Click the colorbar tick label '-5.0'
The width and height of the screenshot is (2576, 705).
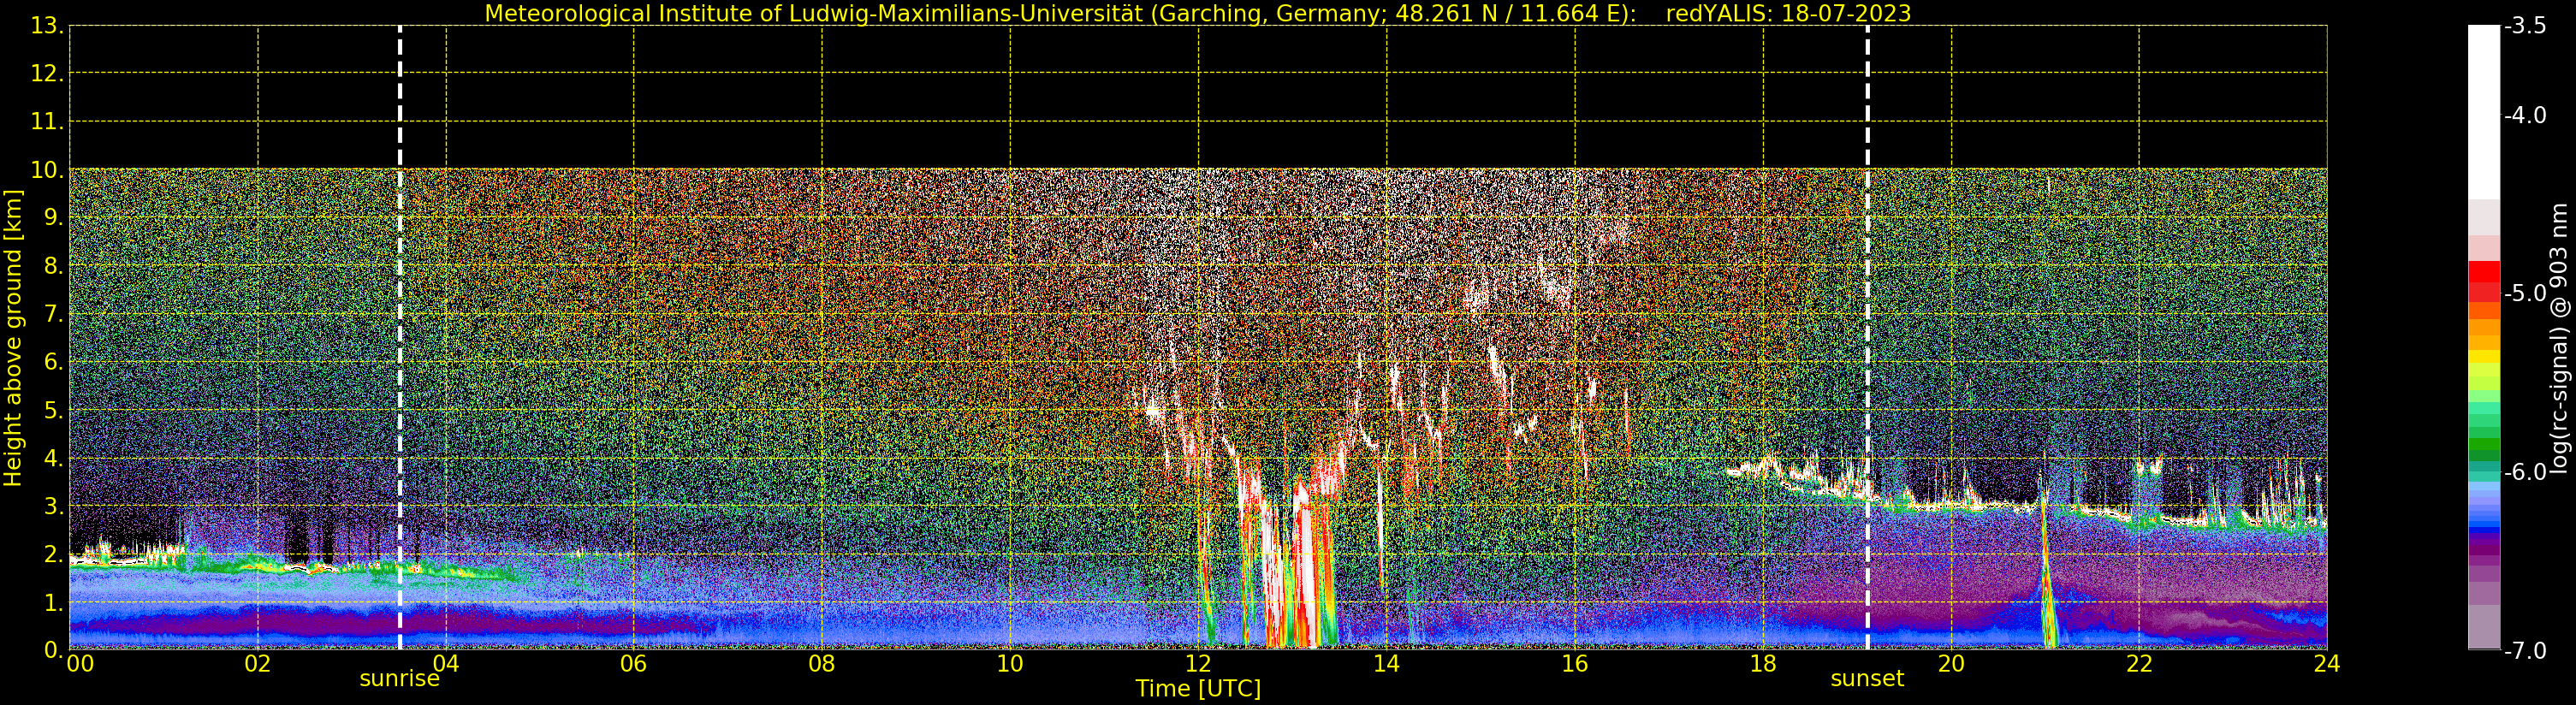2525,293
